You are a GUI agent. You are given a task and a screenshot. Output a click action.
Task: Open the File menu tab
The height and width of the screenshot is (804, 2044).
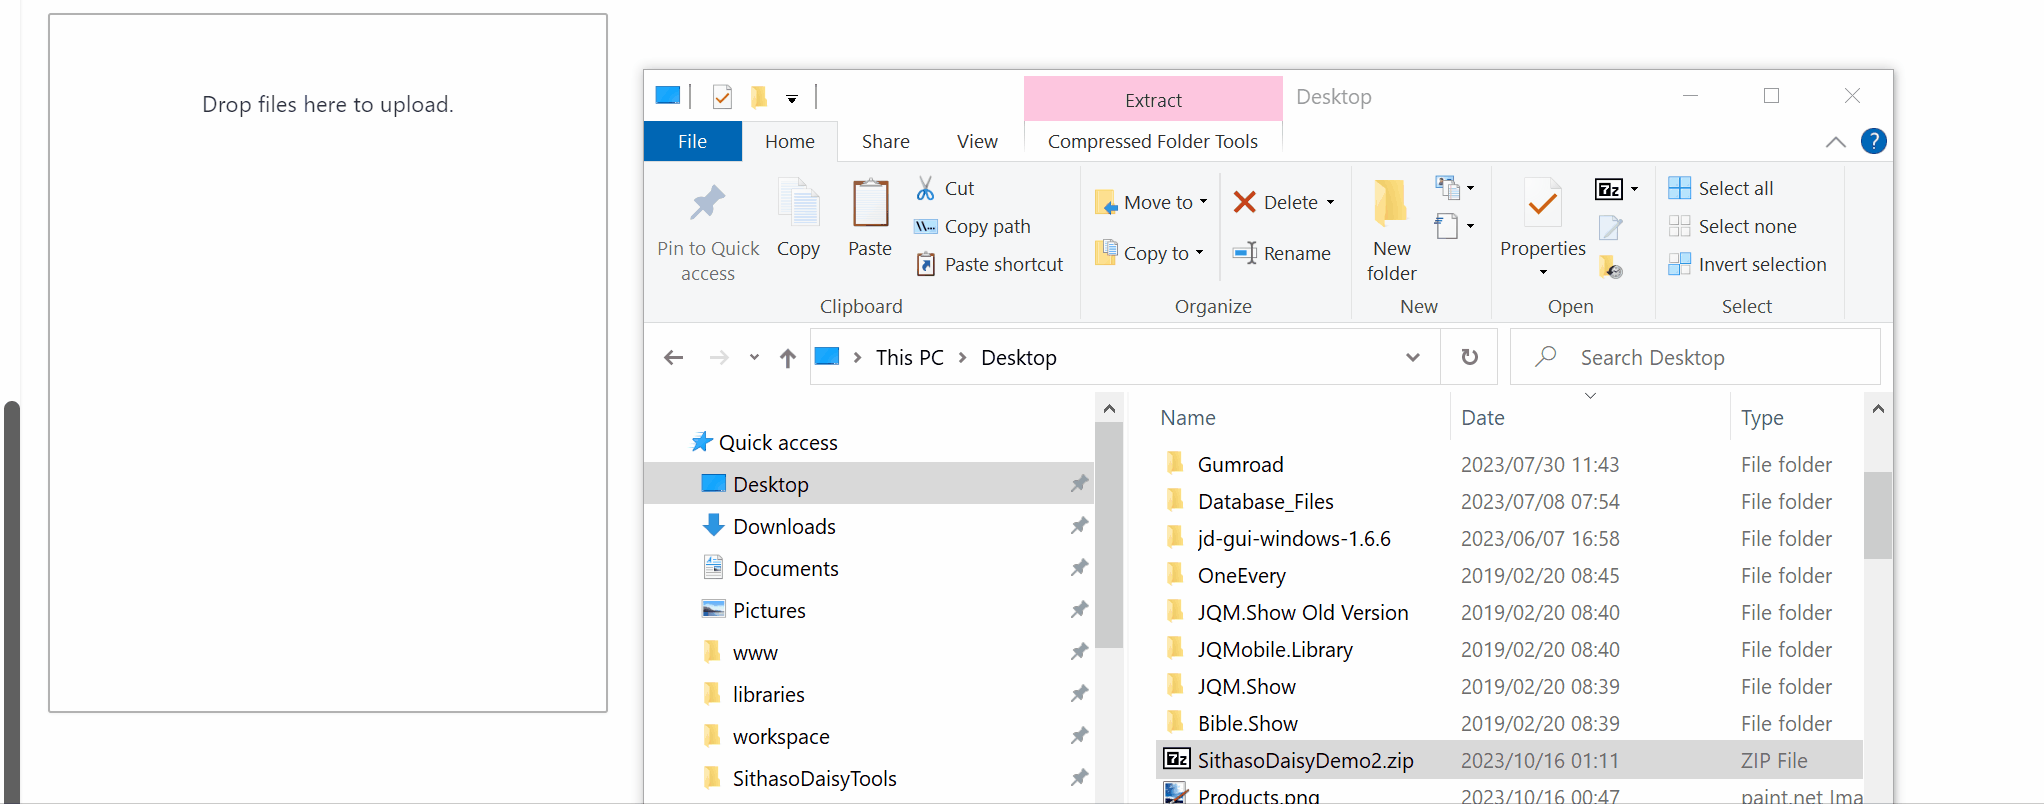coord(692,141)
